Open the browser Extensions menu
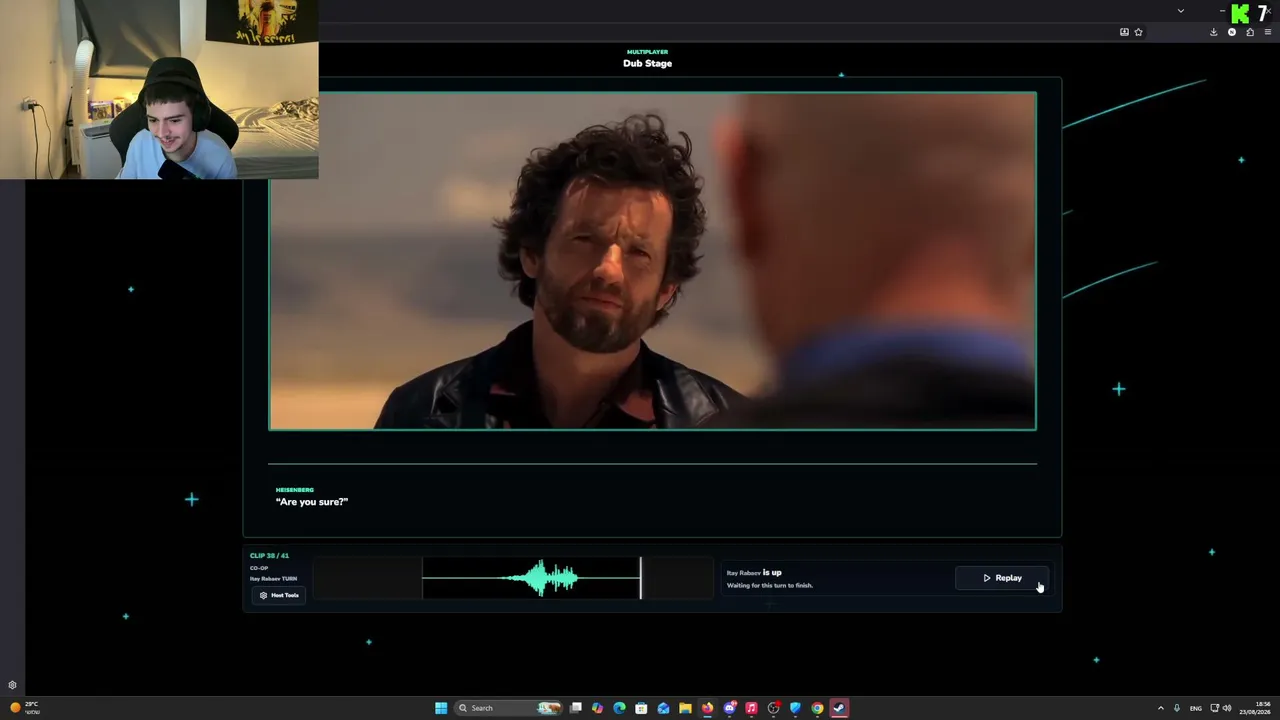Screen dimensions: 1280x720 click(x=1250, y=32)
